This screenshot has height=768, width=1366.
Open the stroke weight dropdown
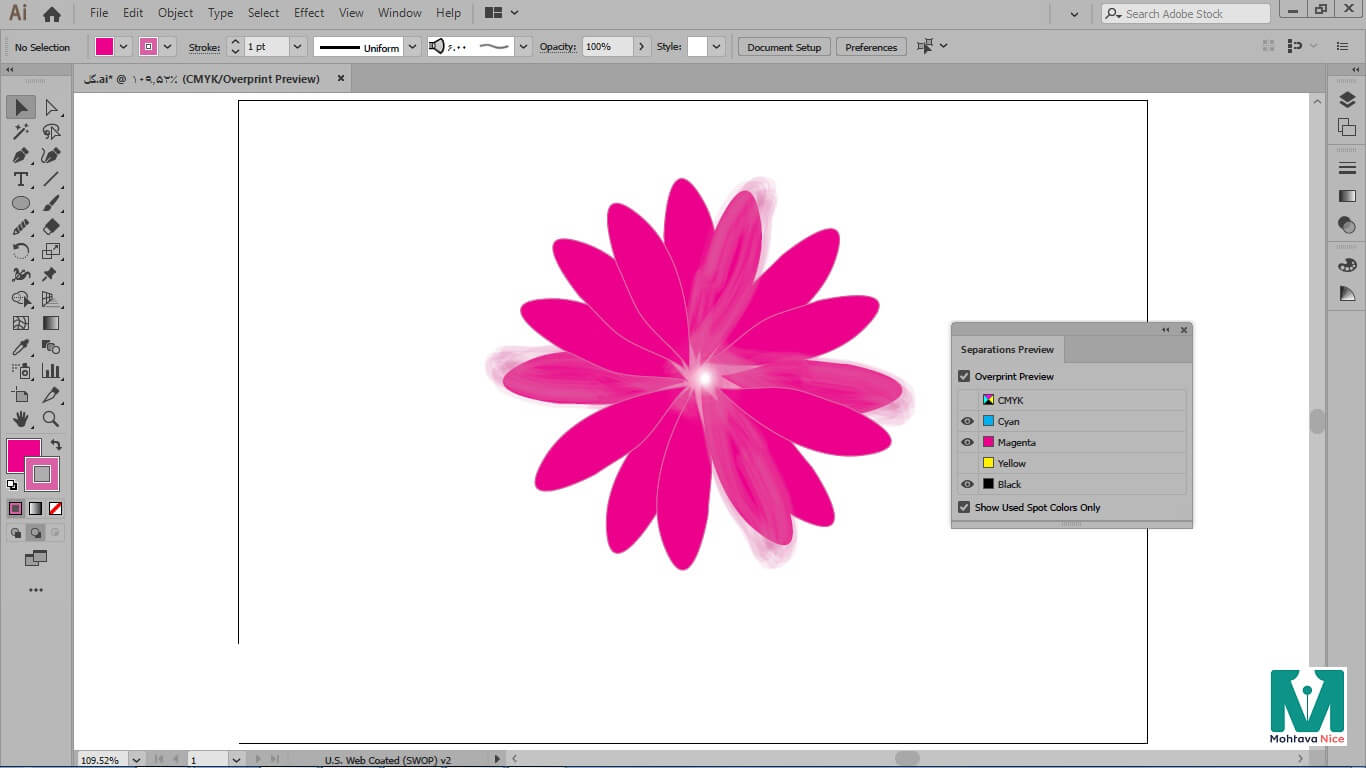click(x=297, y=47)
